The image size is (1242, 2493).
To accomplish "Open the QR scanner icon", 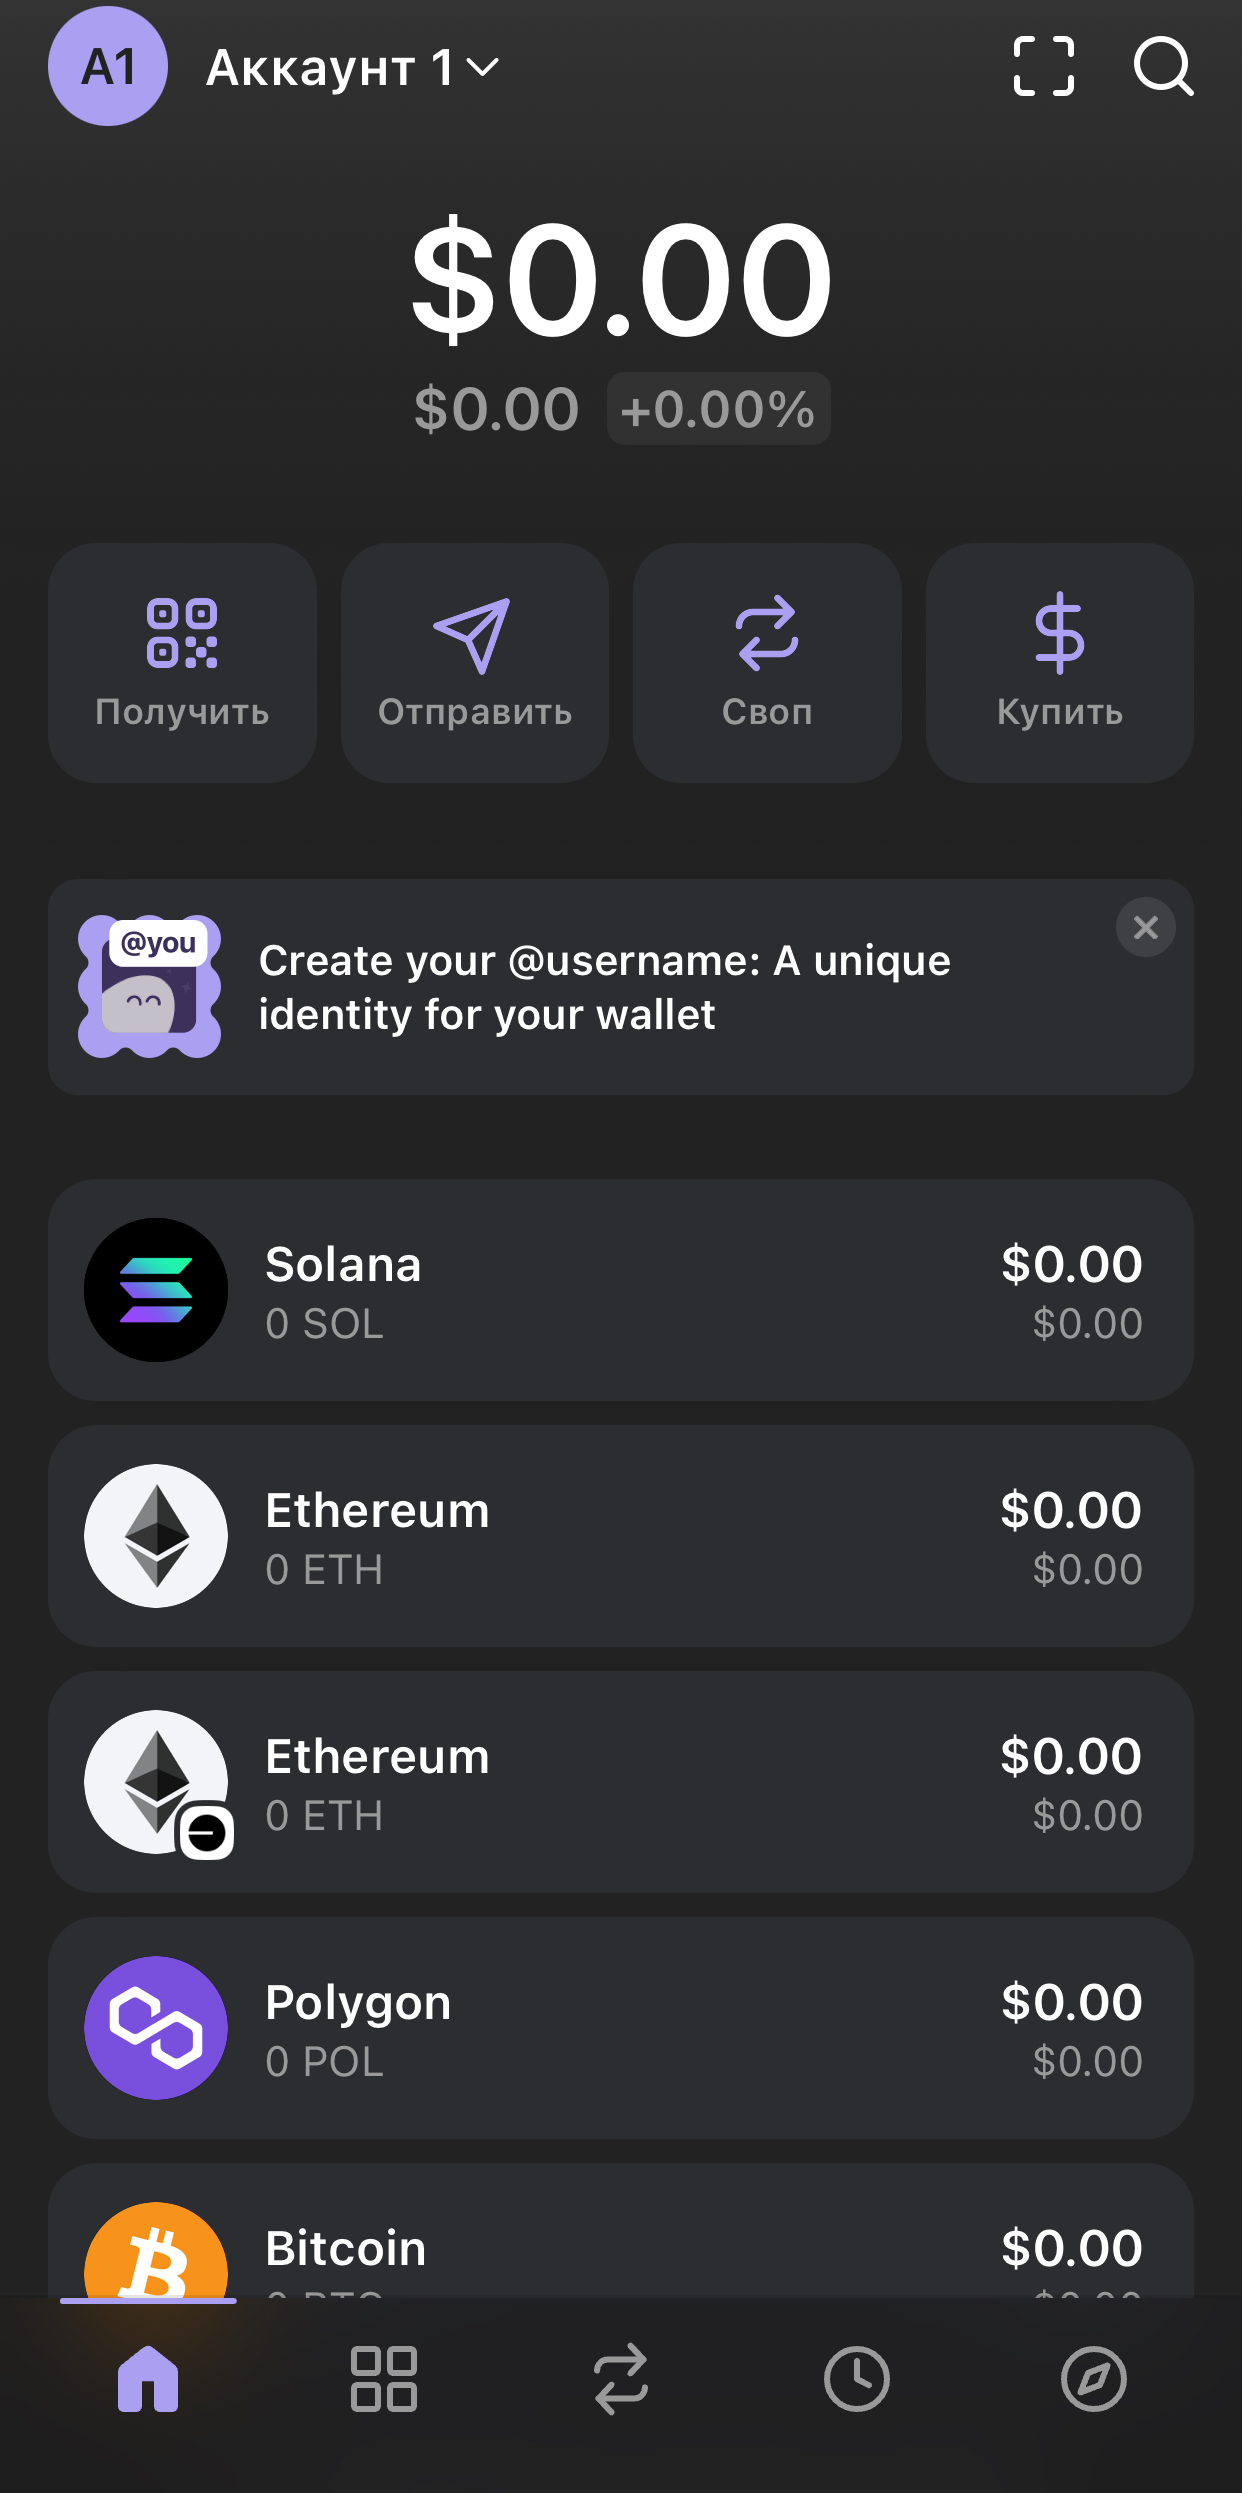I will [1043, 66].
